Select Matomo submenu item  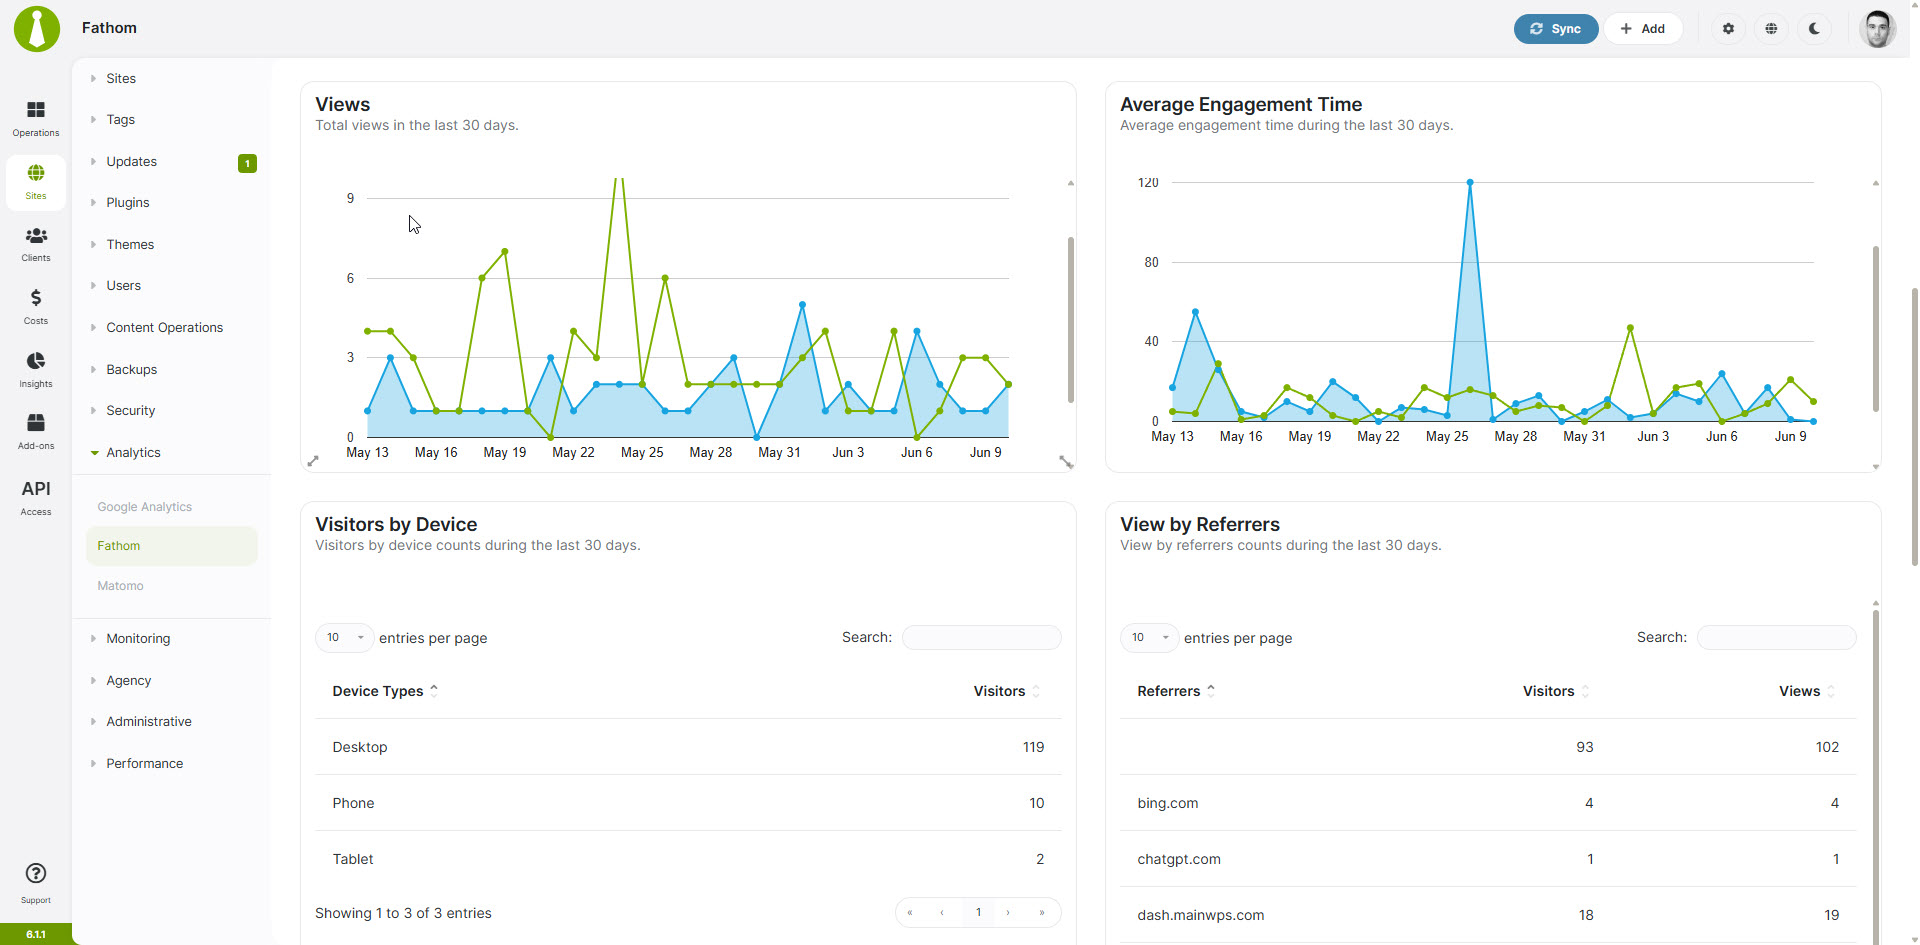click(x=120, y=586)
